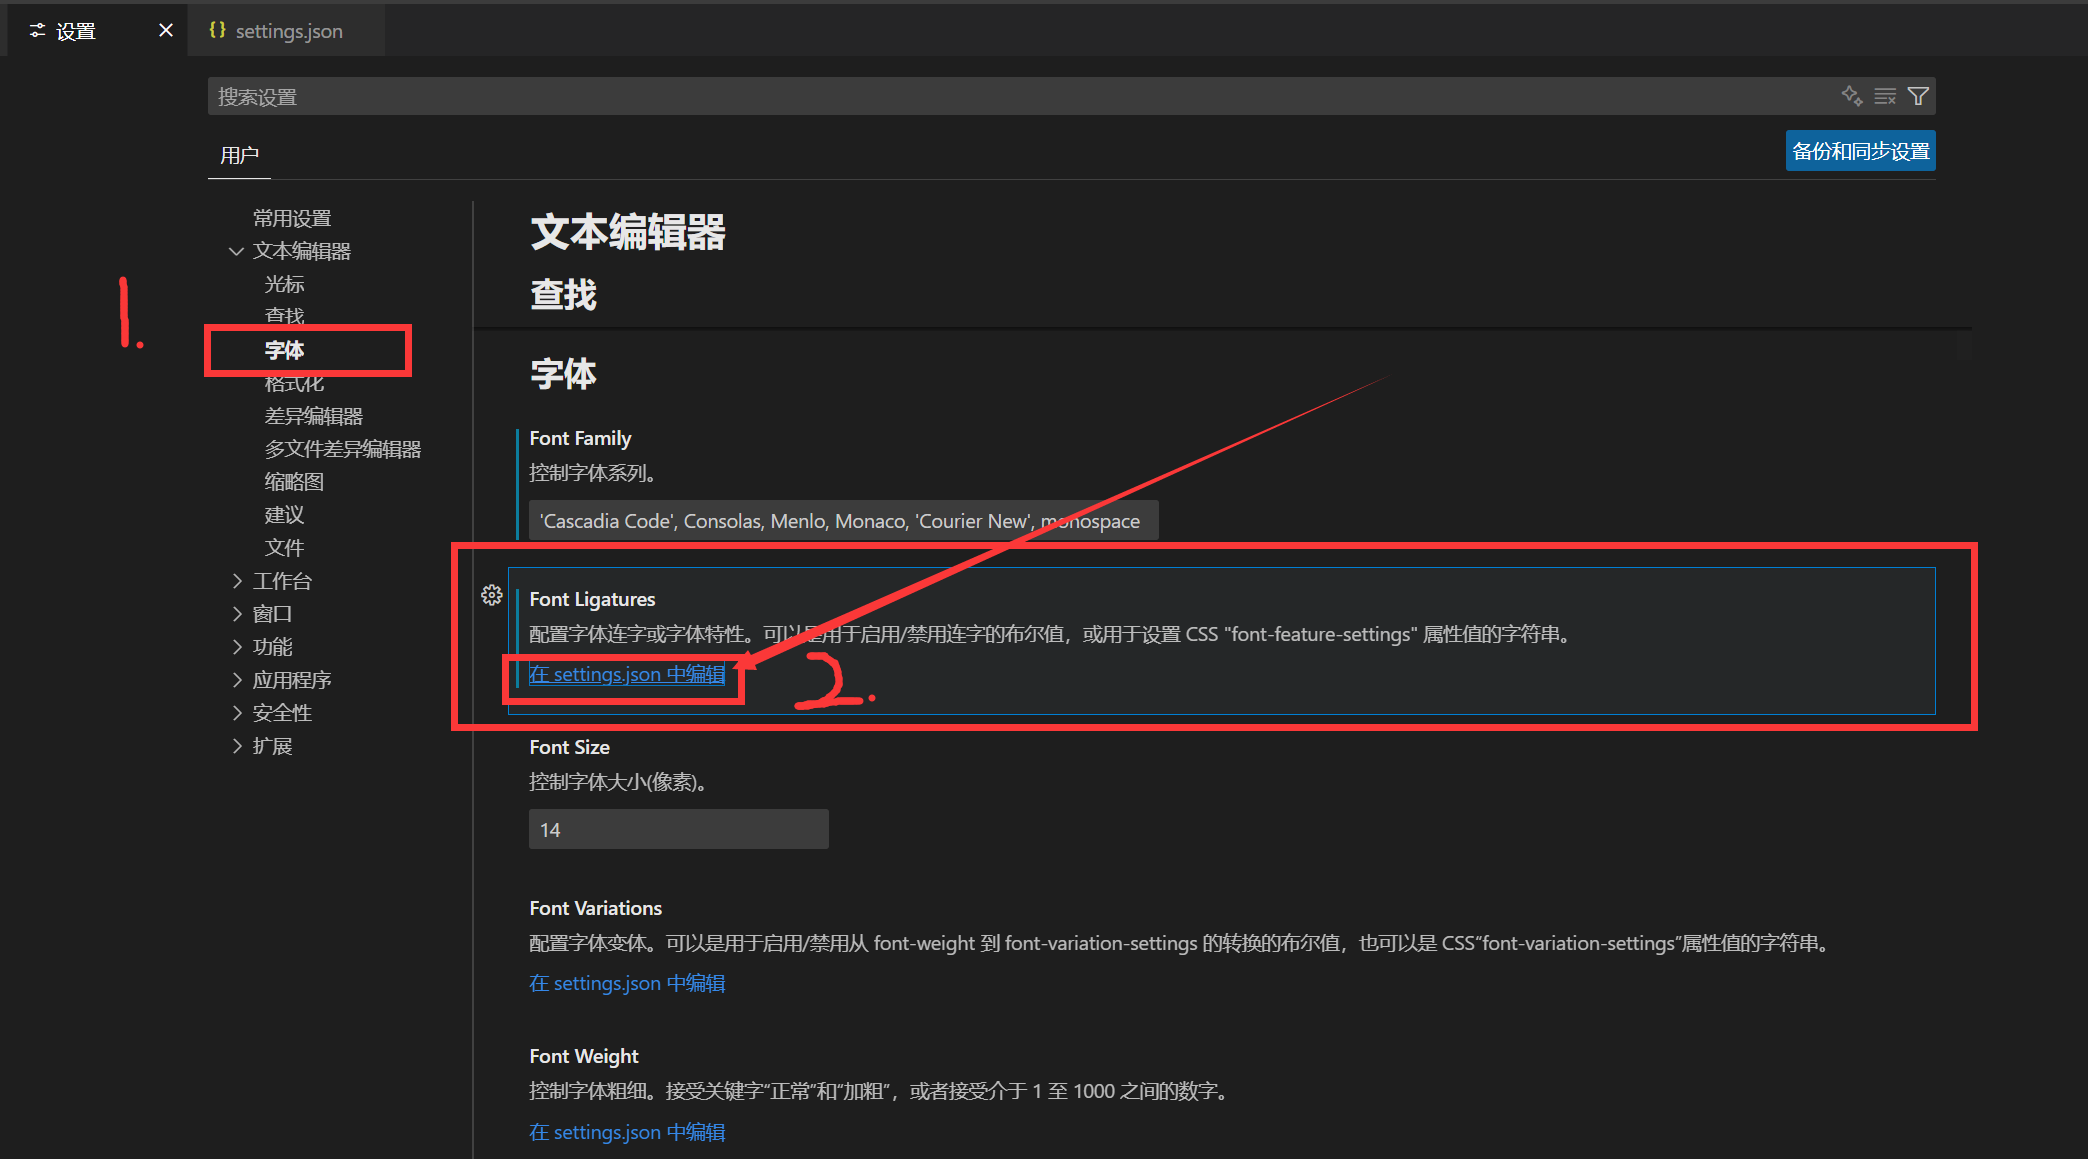This screenshot has height=1159, width=2088.
Task: Click the gear icon beside Font Ligatures
Action: [x=491, y=594]
